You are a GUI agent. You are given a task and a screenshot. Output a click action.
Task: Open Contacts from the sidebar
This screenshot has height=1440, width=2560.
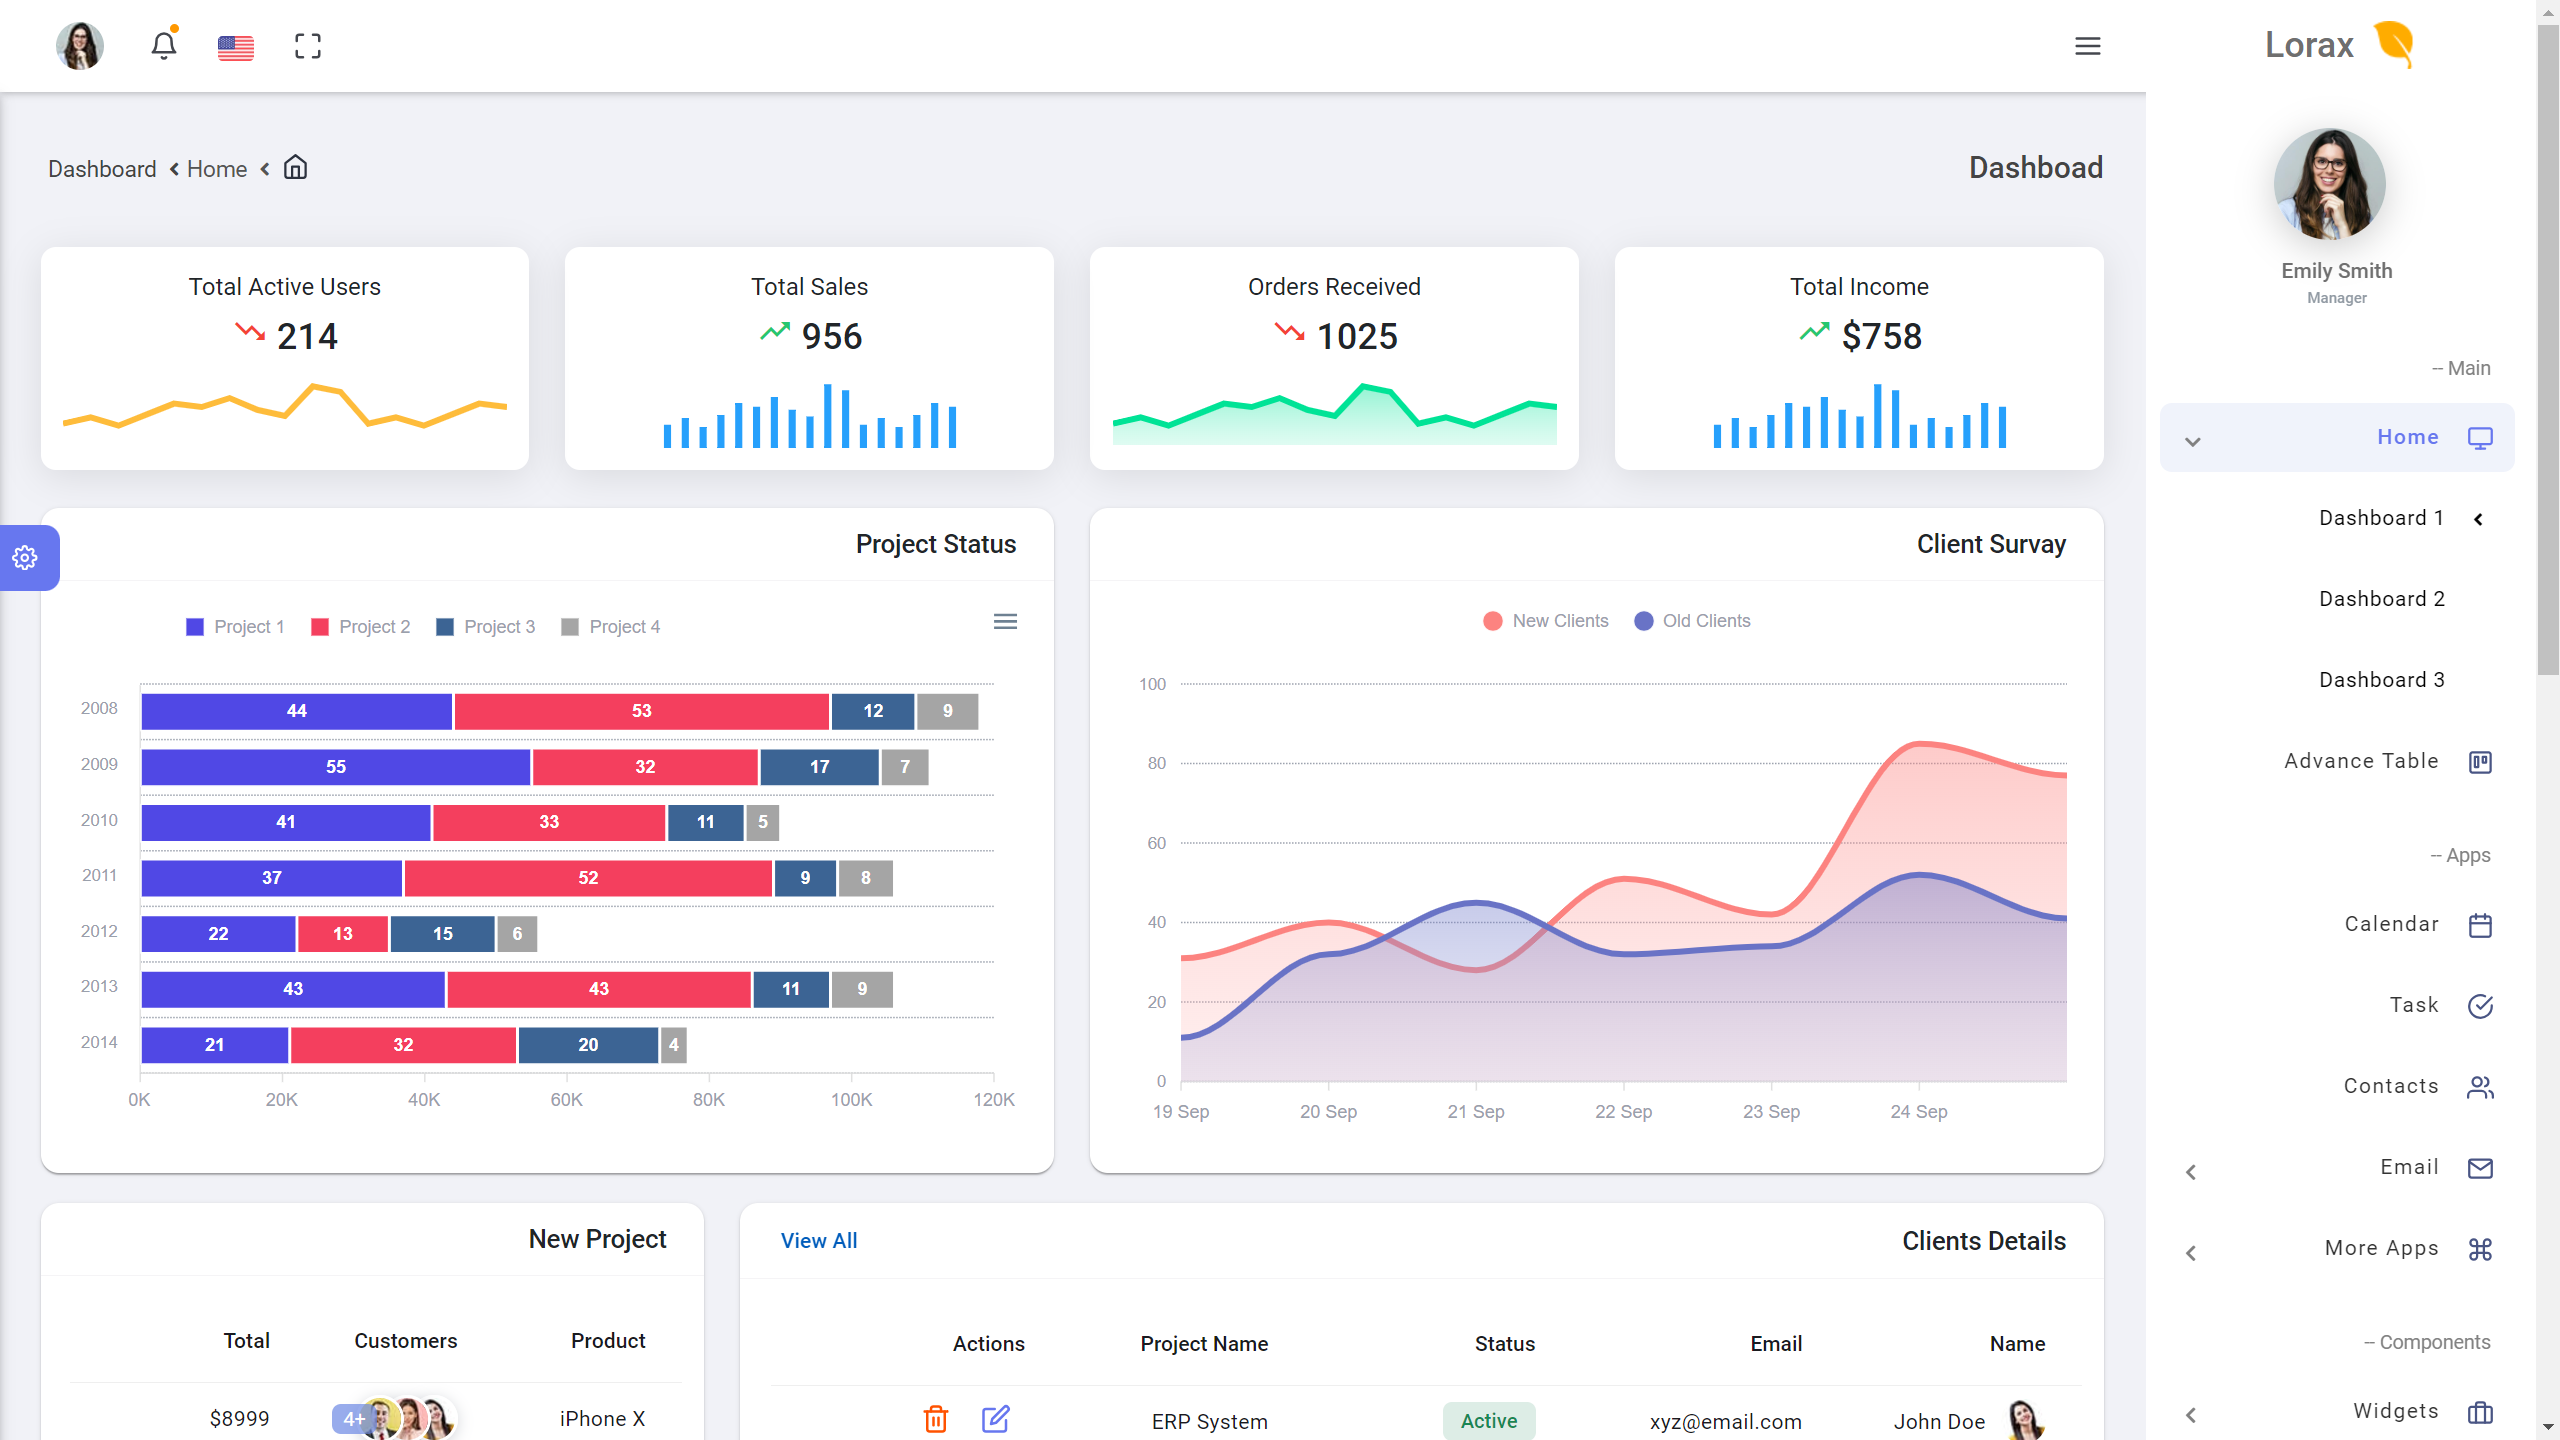(x=2483, y=1086)
